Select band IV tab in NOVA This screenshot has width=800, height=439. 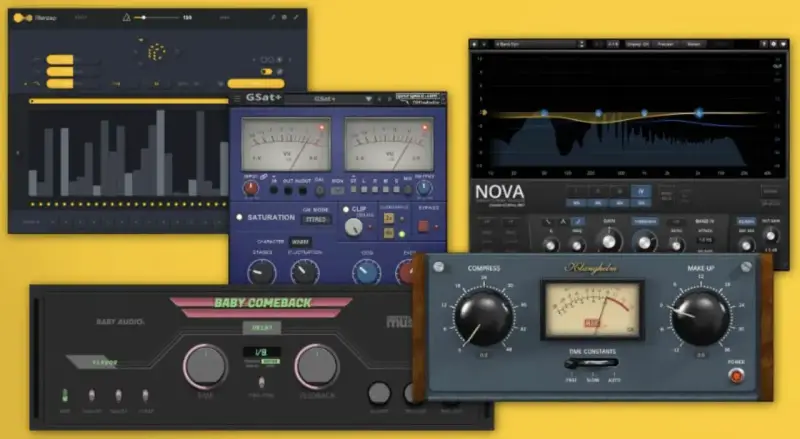[x=641, y=192]
